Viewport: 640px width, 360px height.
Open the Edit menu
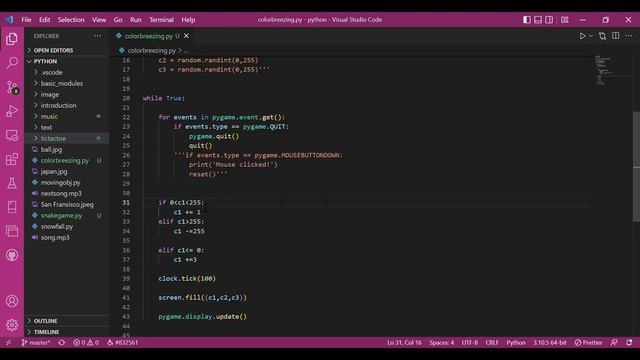[x=44, y=20]
